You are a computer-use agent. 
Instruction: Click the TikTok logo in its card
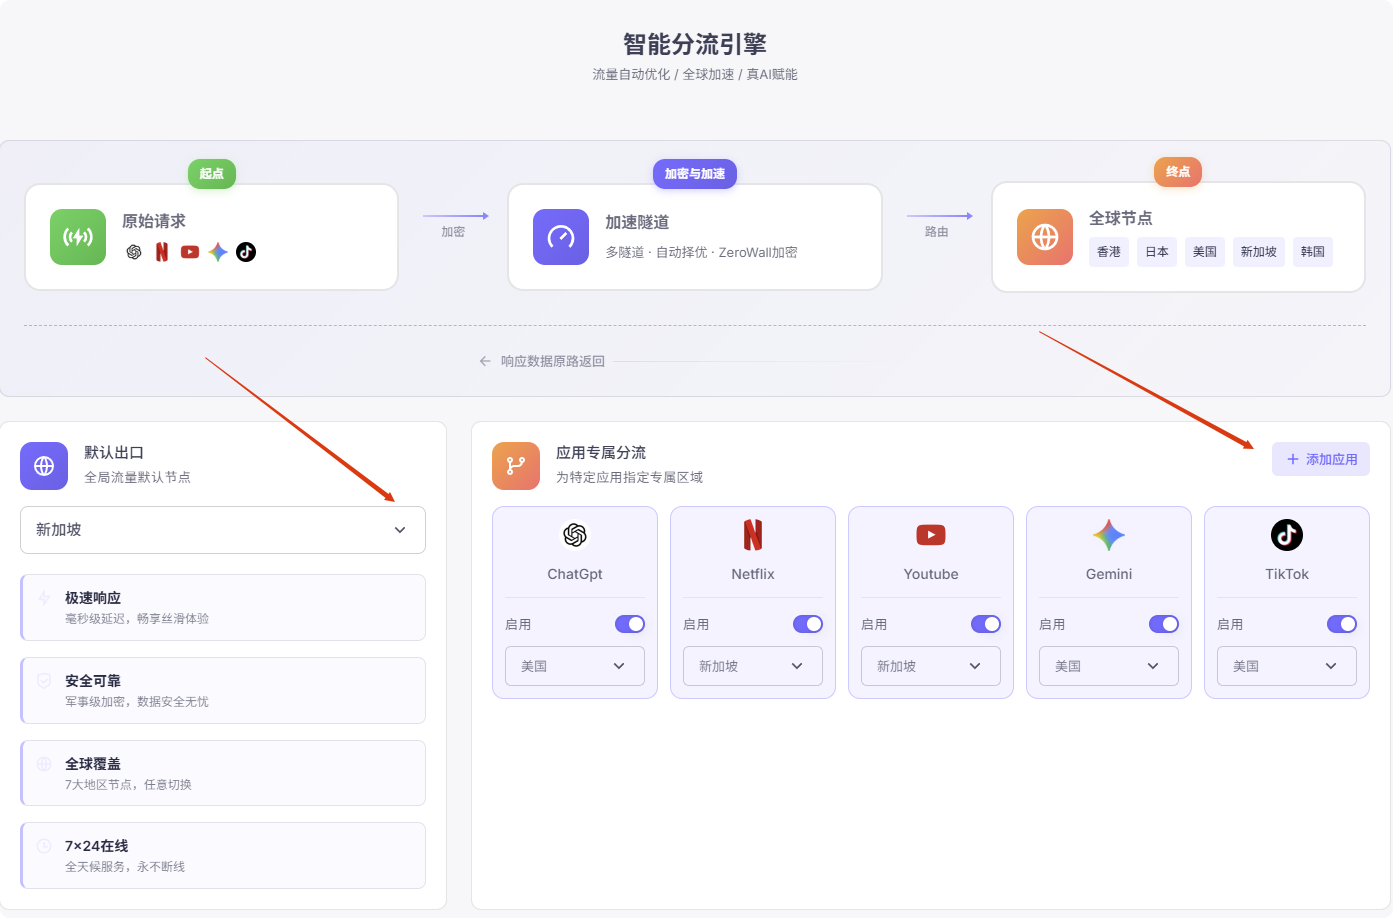1287,535
